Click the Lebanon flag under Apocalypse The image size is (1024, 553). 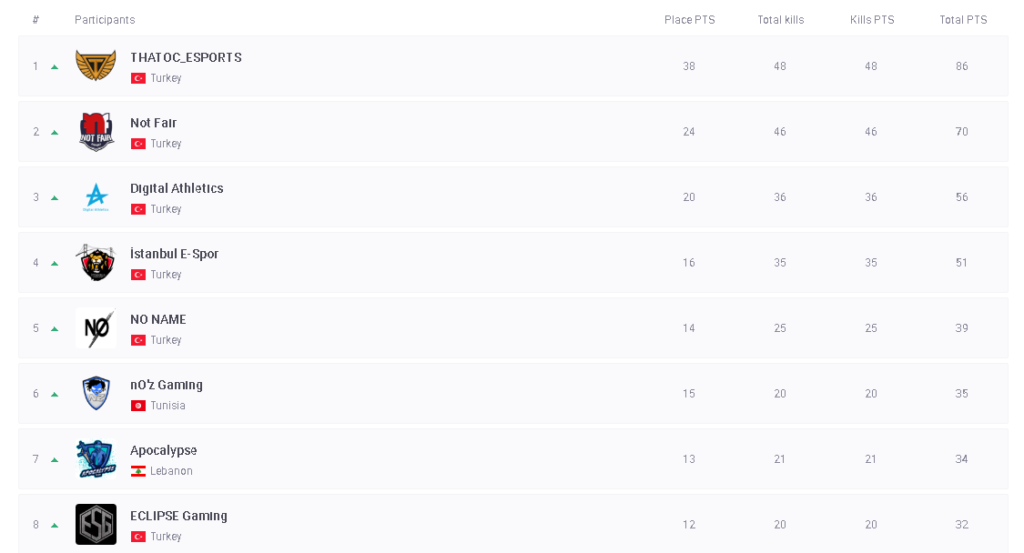pos(138,471)
